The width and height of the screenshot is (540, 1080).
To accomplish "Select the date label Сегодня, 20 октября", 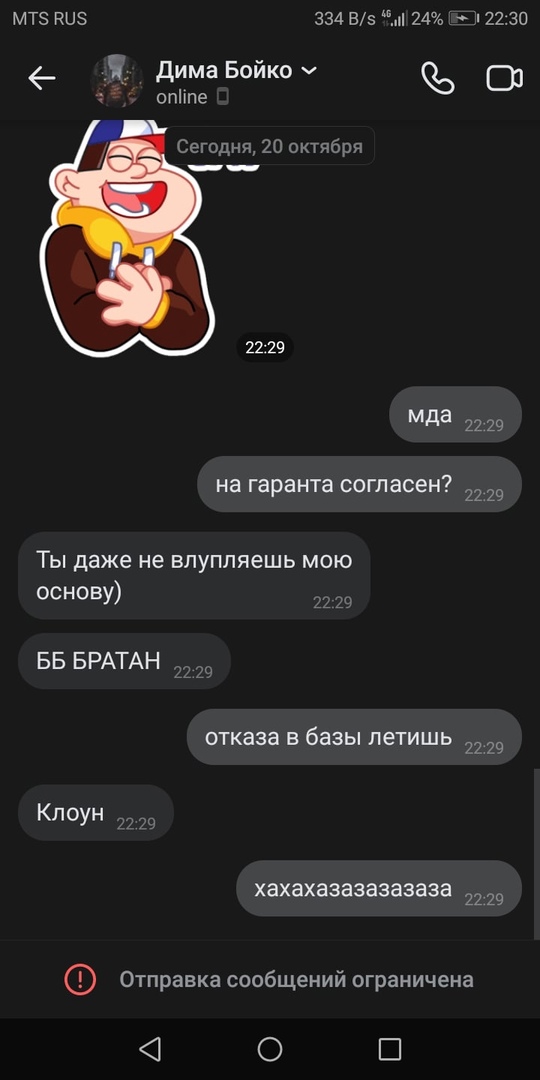I will pos(269,146).
